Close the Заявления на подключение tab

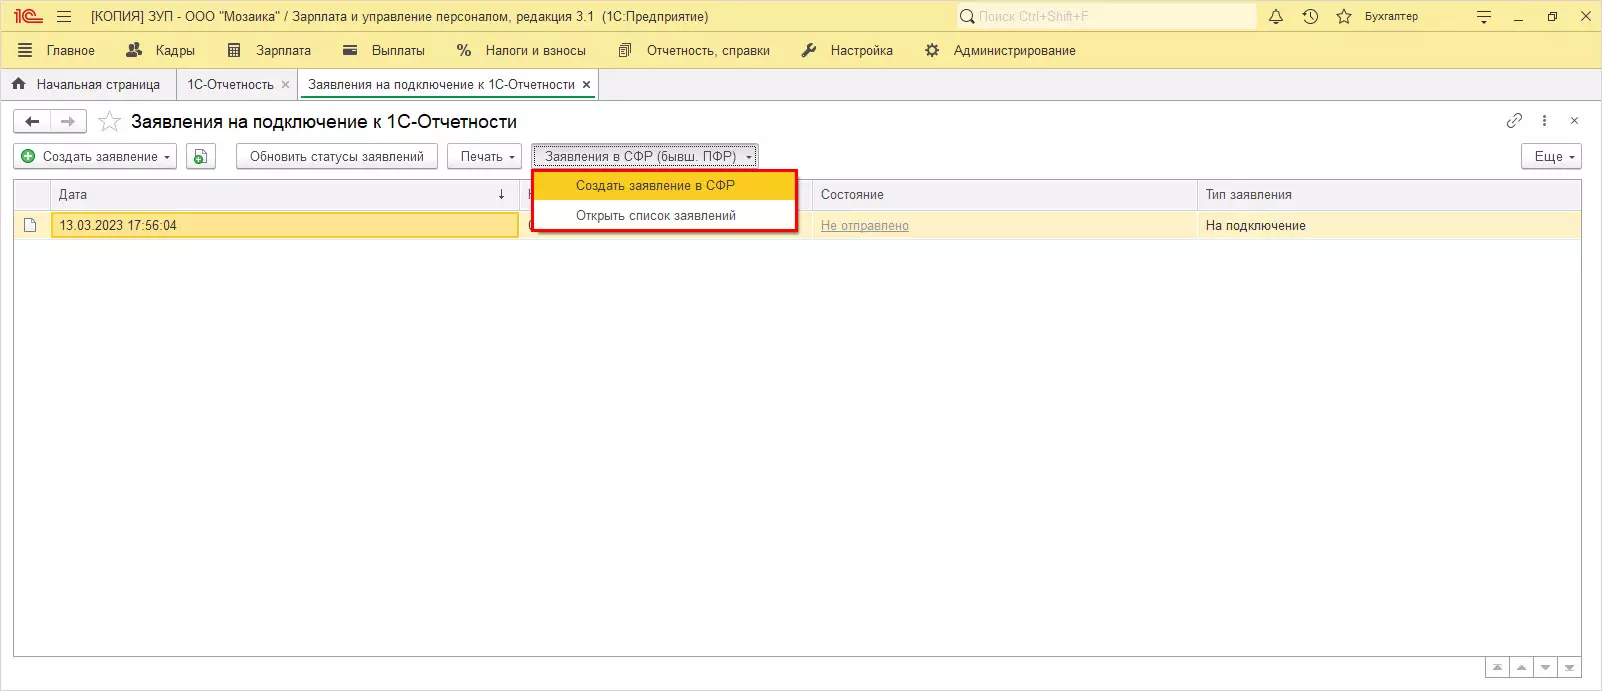[587, 84]
